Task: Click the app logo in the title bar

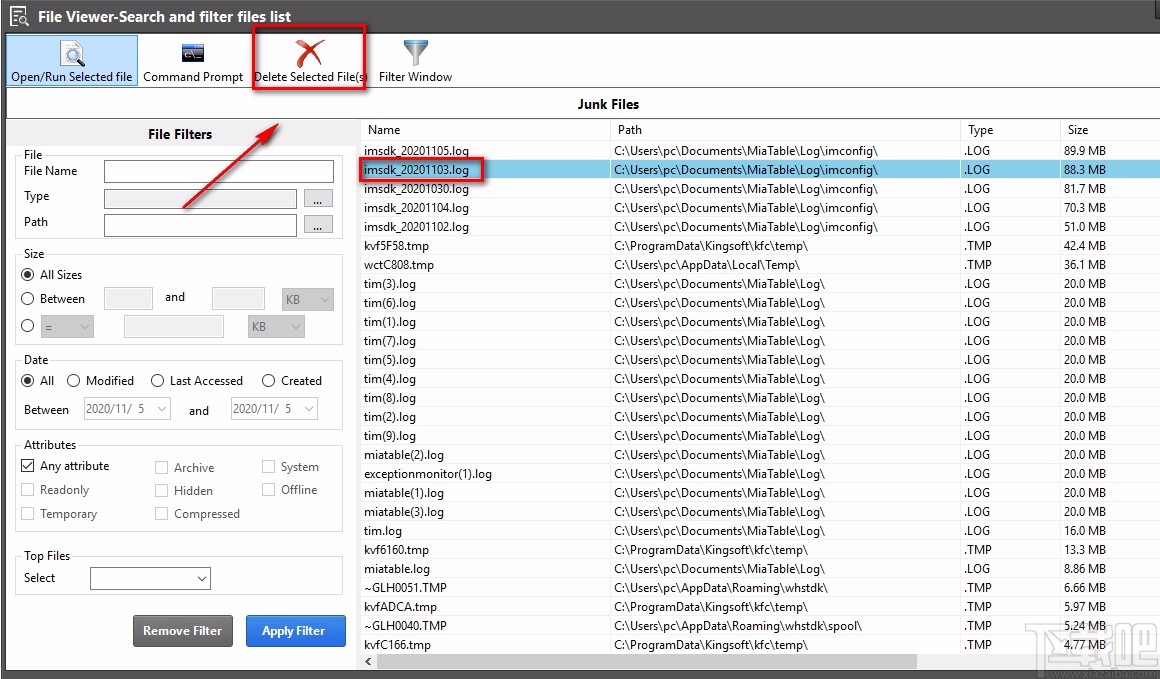Action: 16,16
